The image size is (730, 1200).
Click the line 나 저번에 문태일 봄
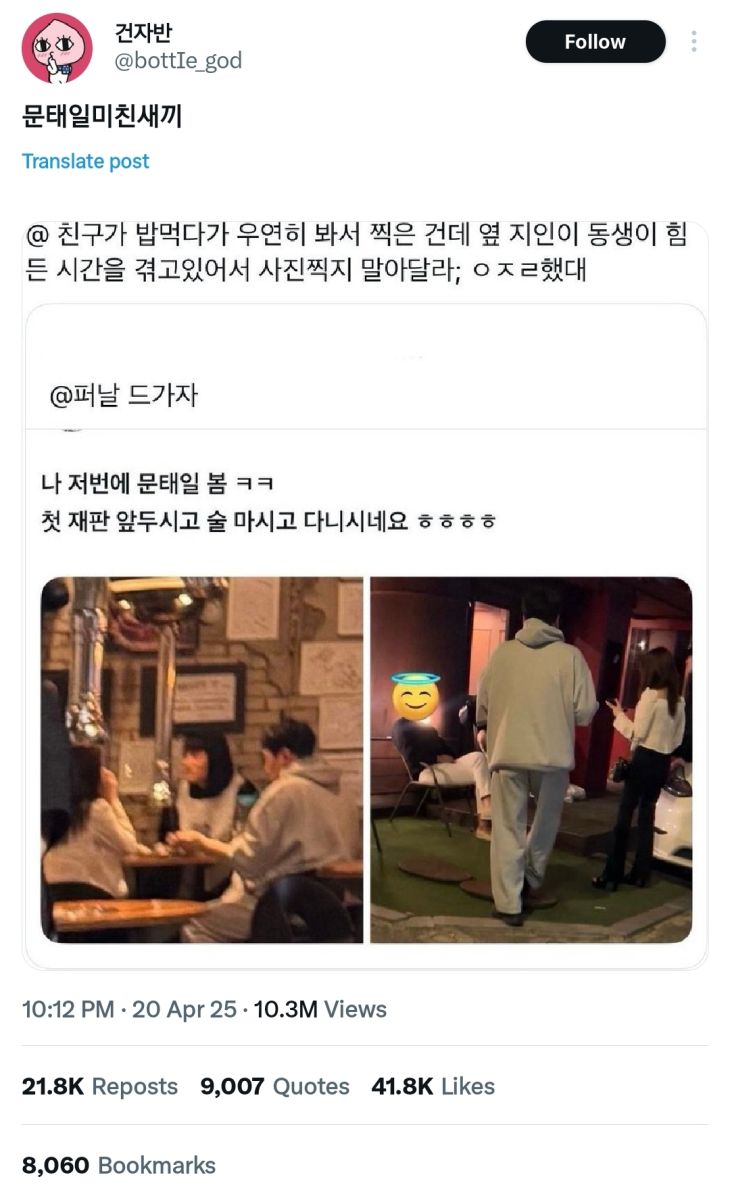[x=157, y=484]
